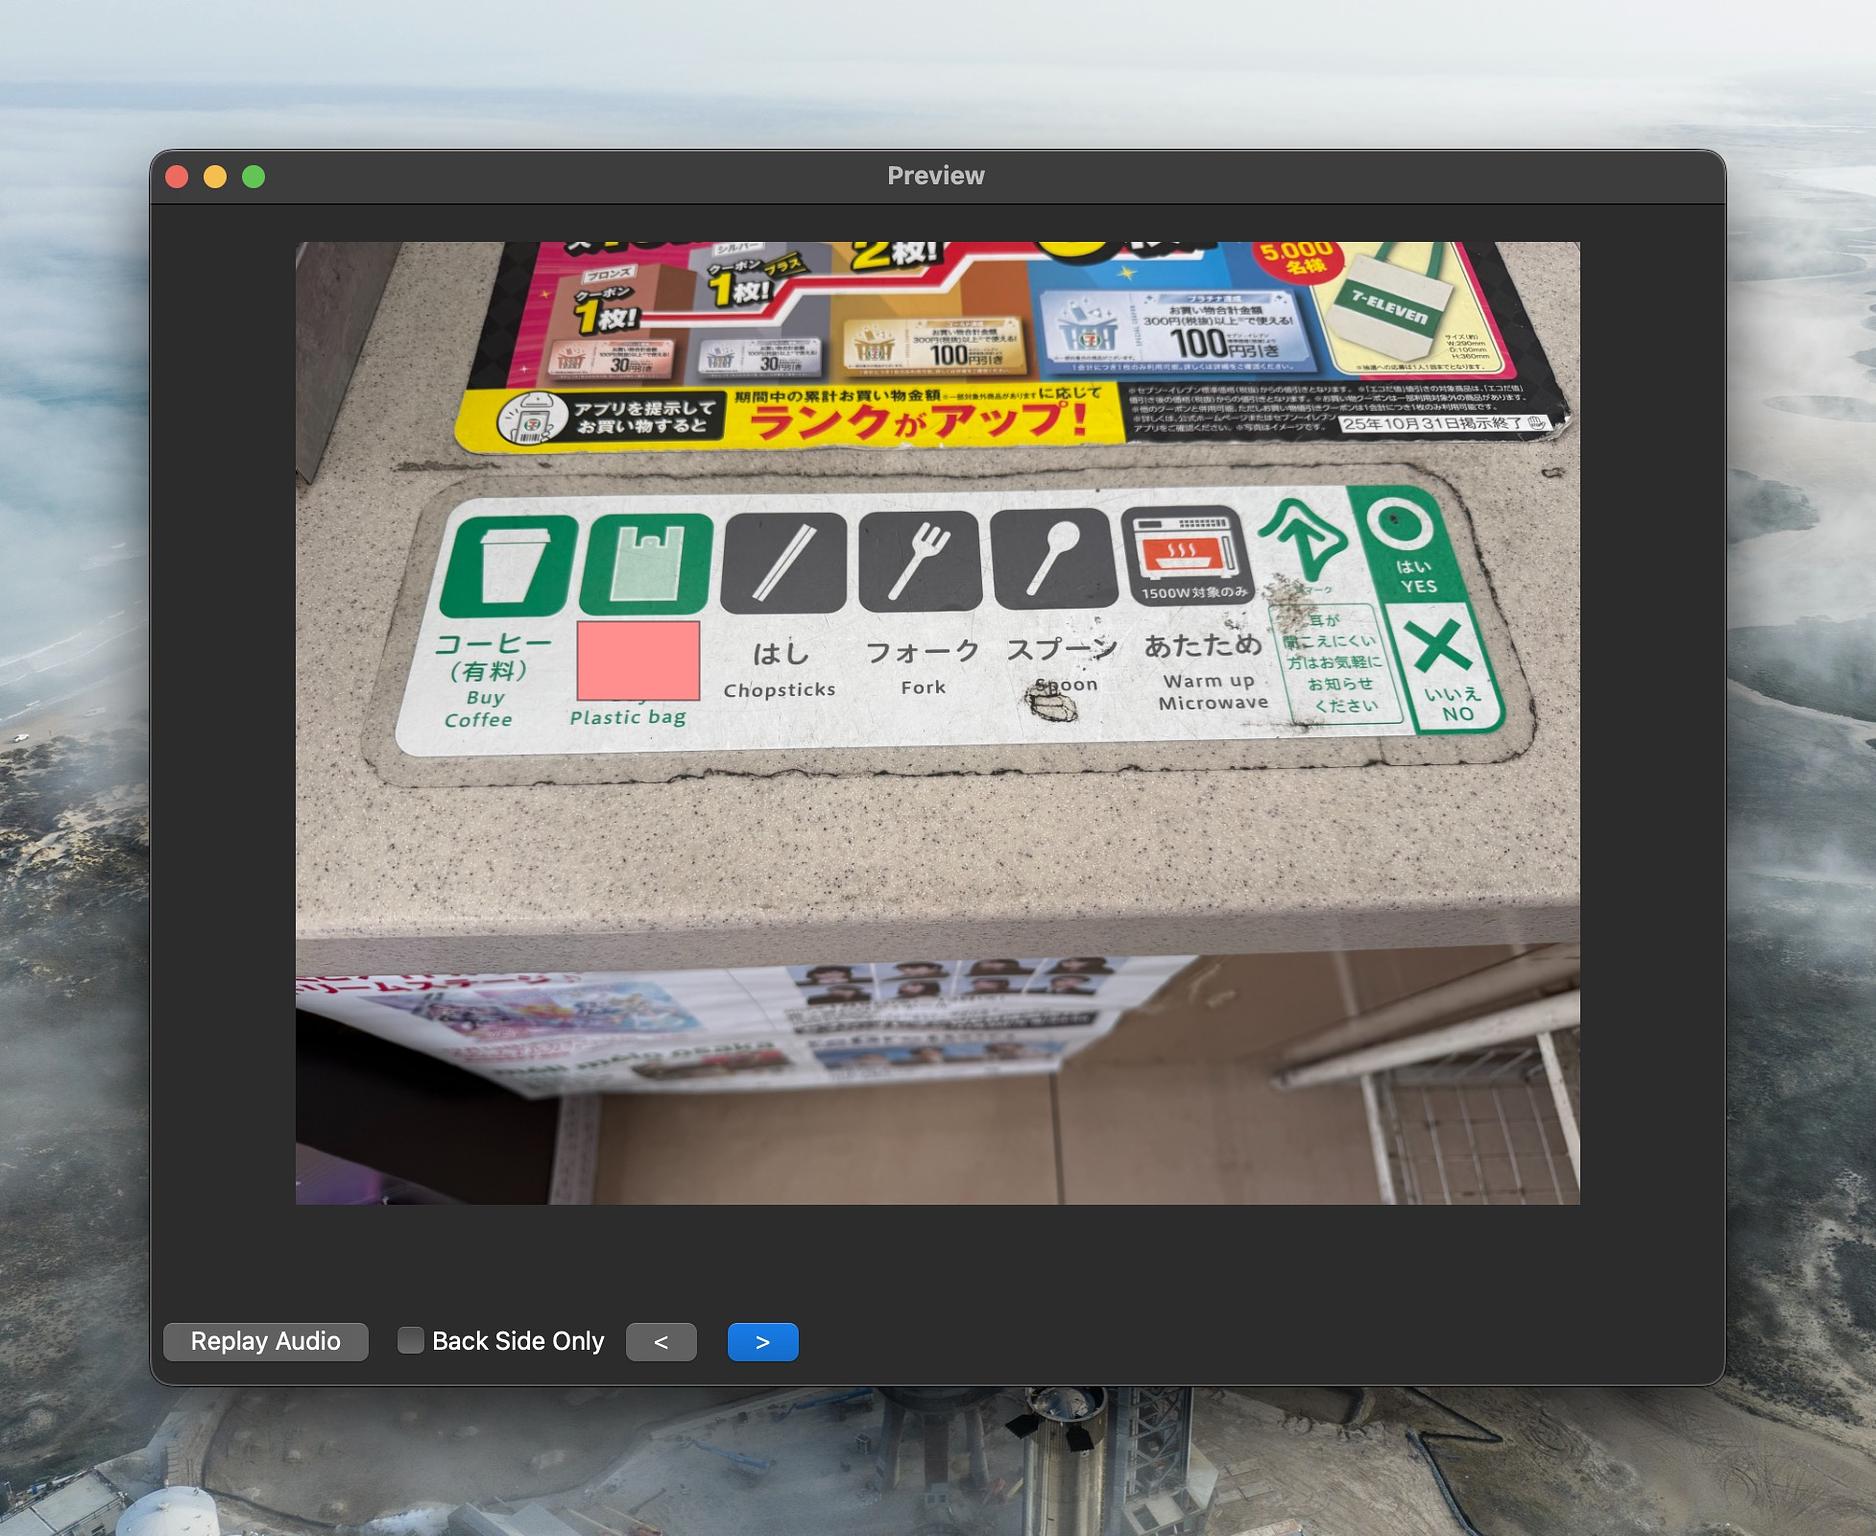Viewport: 1876px width, 1536px height.
Task: Click the green X symbol above NO
Action: 1439,645
